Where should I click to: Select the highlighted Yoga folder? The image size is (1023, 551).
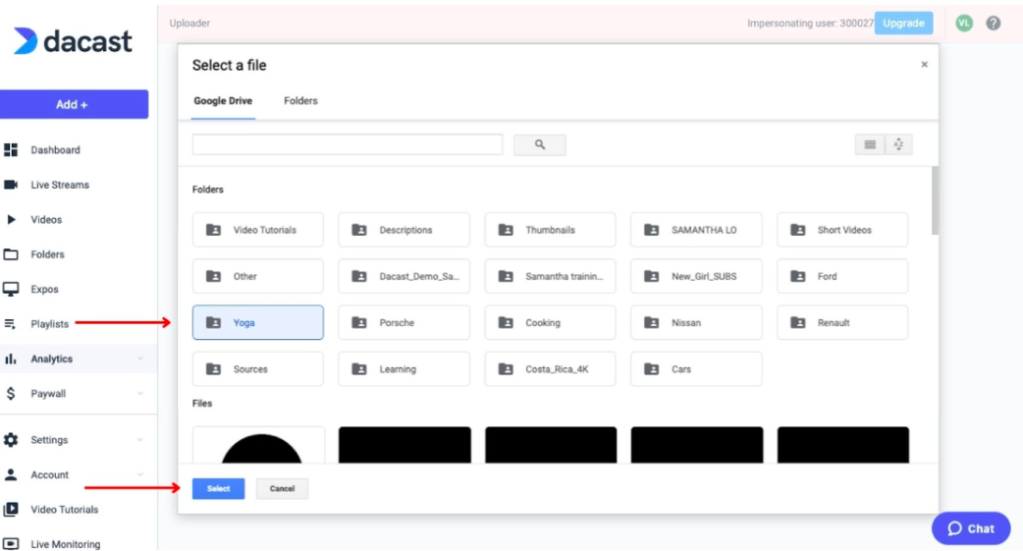click(x=258, y=323)
